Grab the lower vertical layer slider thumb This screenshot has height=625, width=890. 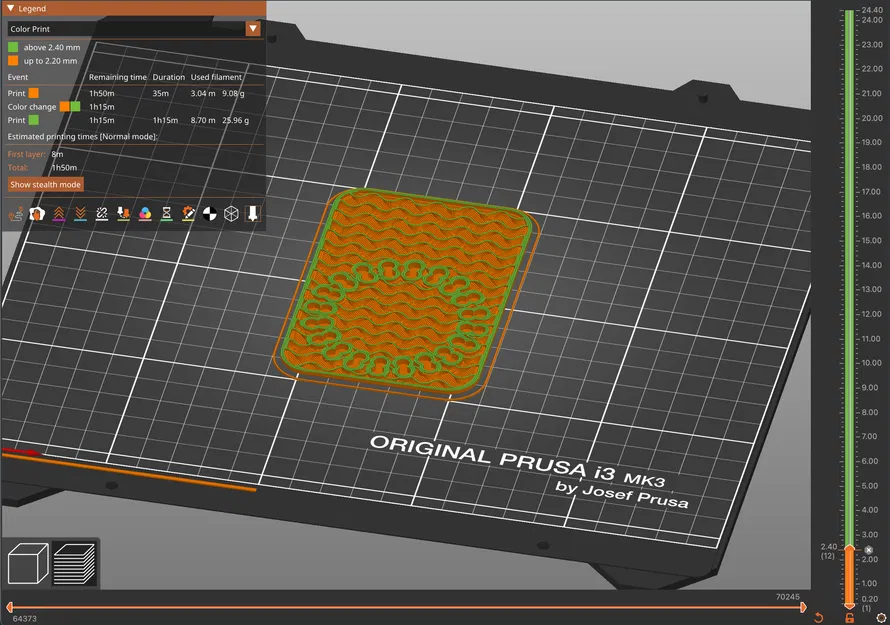click(850, 605)
